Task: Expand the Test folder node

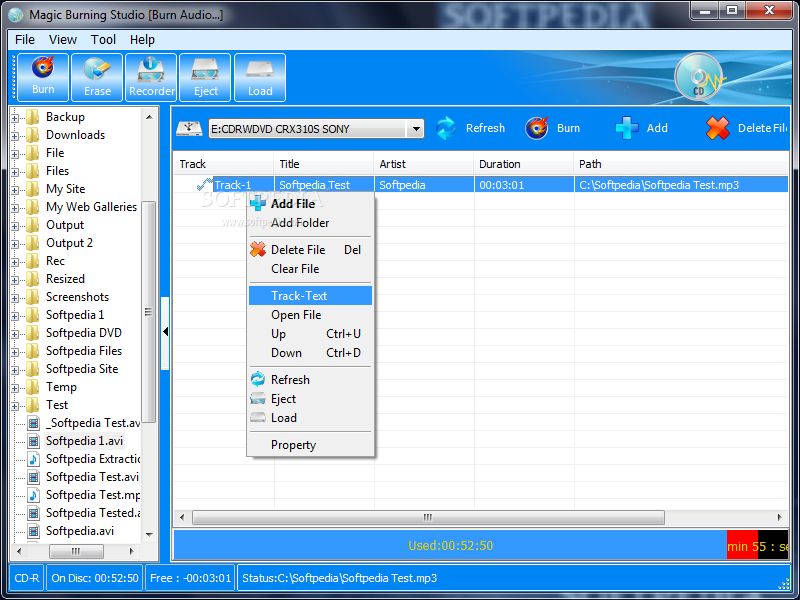Action: [x=15, y=406]
